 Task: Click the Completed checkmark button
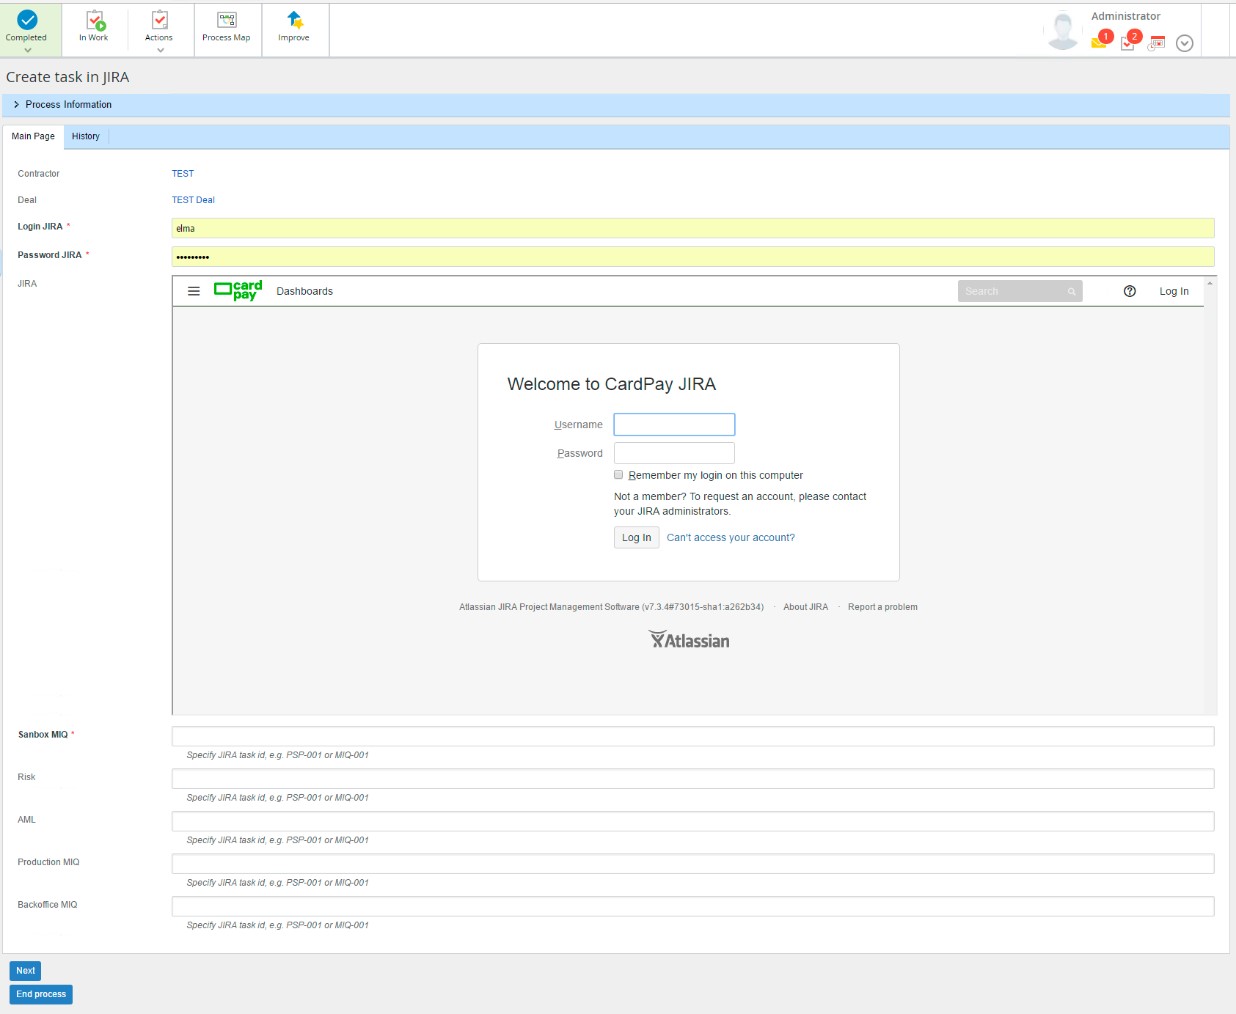[28, 20]
